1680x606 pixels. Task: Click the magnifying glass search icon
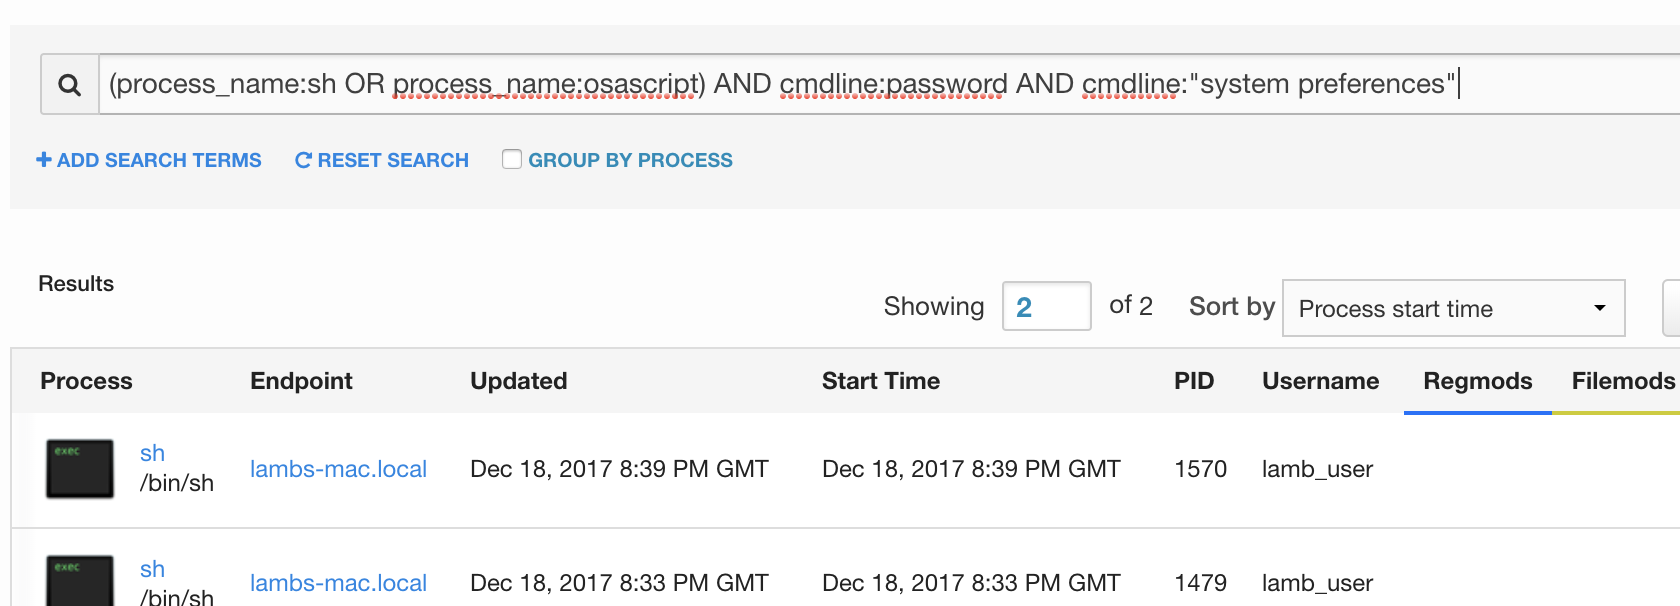69,85
